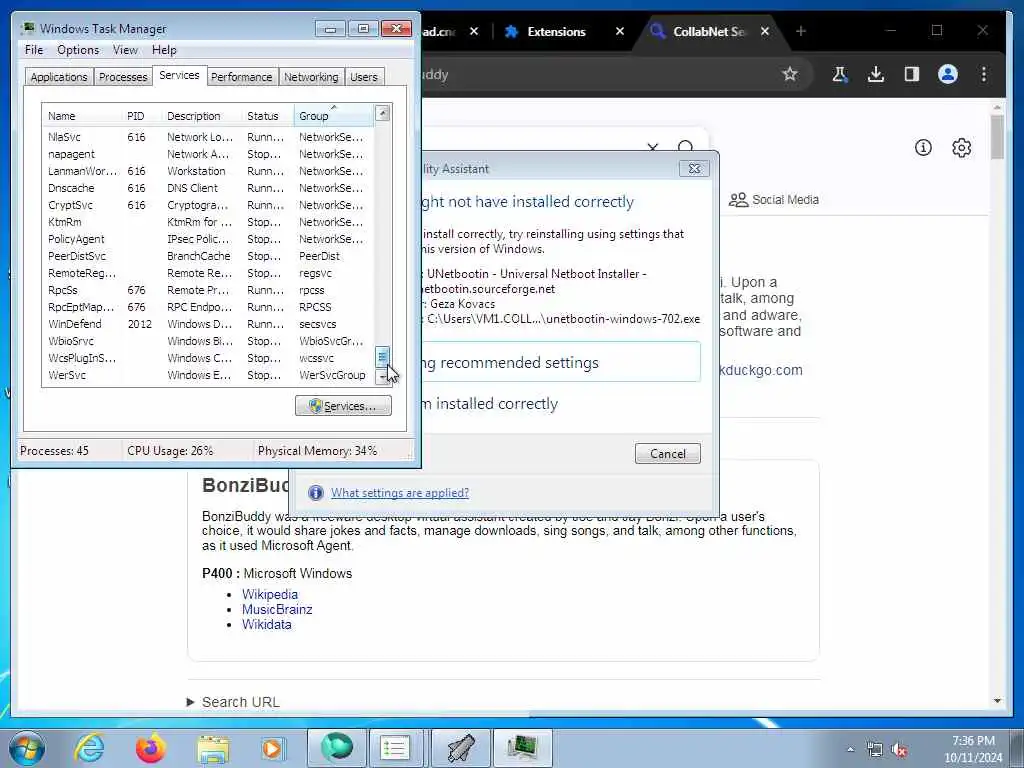Click the network tray icon
Image resolution: width=1024 pixels, height=768 pixels.
[874, 750]
